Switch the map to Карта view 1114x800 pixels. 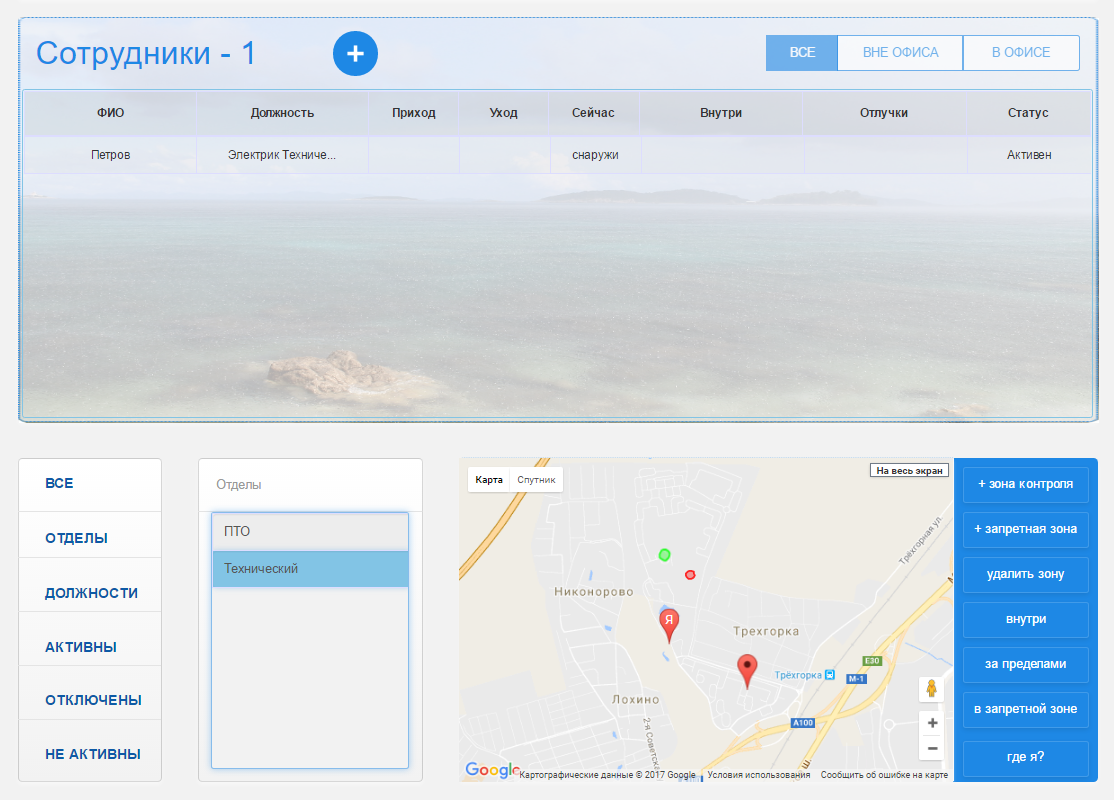click(x=489, y=480)
